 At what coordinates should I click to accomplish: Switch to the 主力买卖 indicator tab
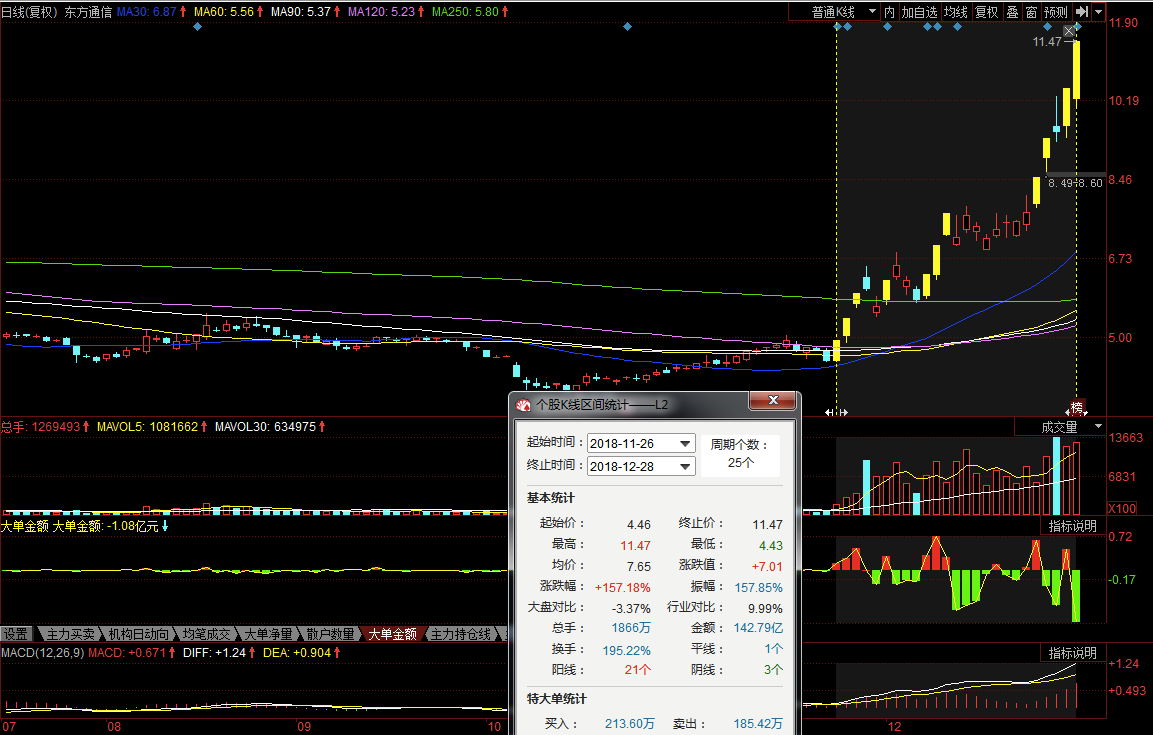tap(70, 634)
